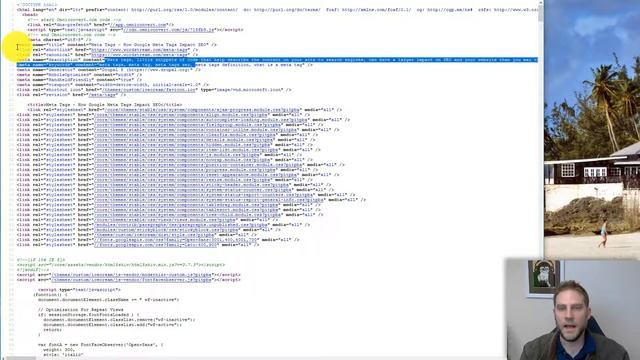Open the nowrap.module.css stylesheet link
The height and width of the screenshot is (360, 640).
pos(182,160)
